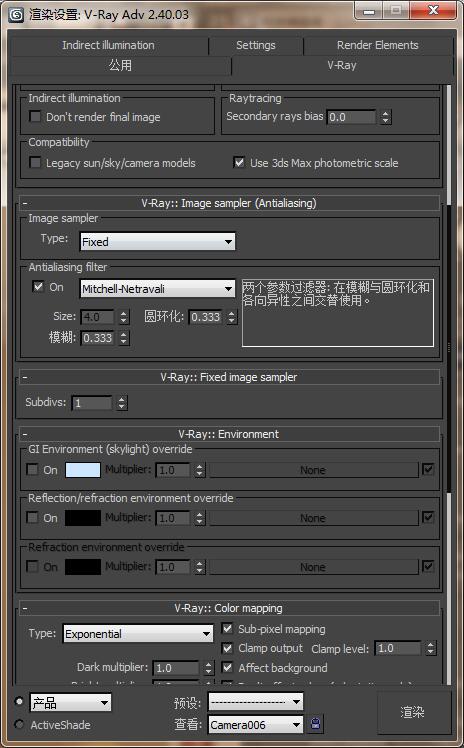Toggle map enable checkbox for GI Environment
This screenshot has height=748, width=464.
coord(428,469)
